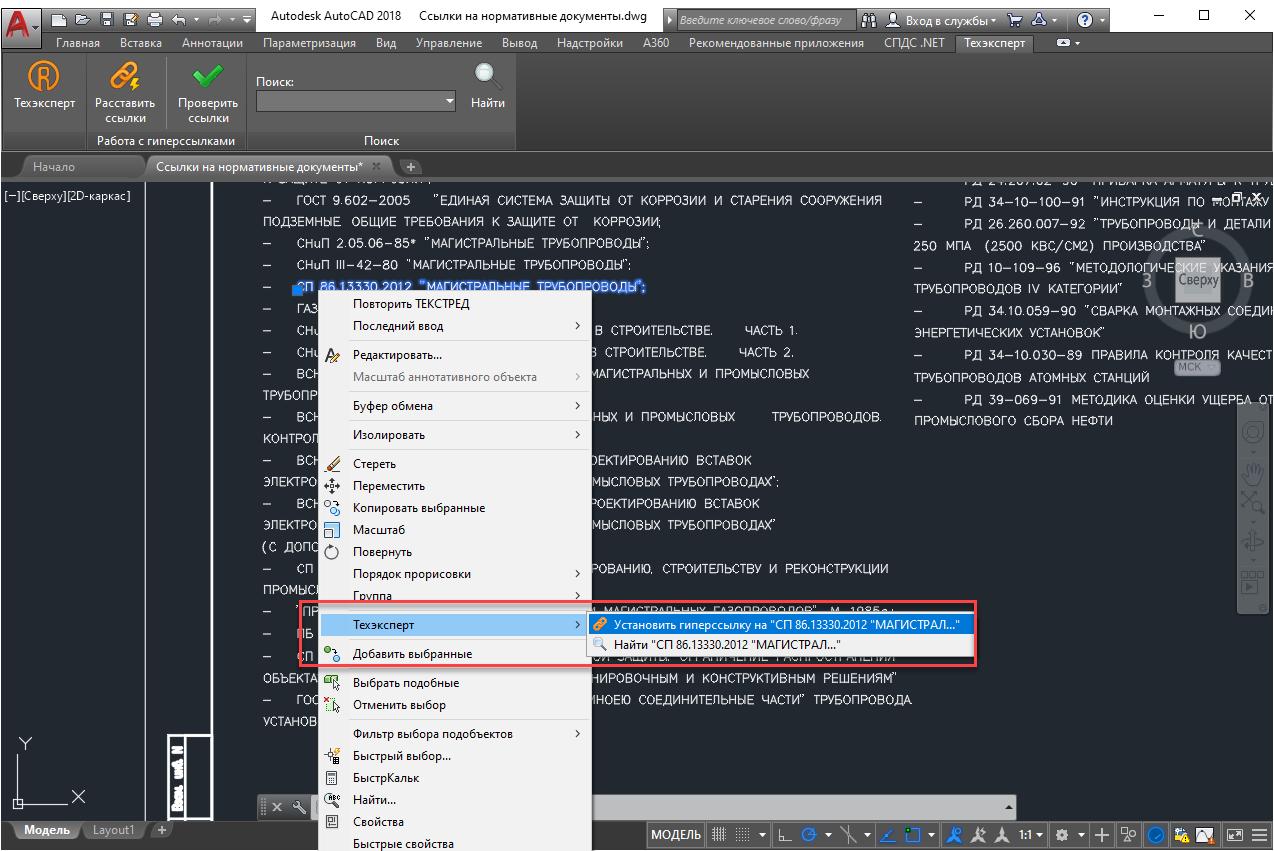Open the Поиск combo box dropdown
This screenshot has width=1274, height=851.
(449, 101)
